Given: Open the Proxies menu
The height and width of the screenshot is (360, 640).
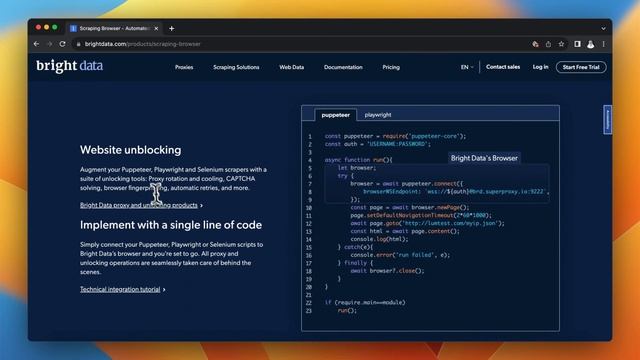Looking at the screenshot, I should click(184, 67).
